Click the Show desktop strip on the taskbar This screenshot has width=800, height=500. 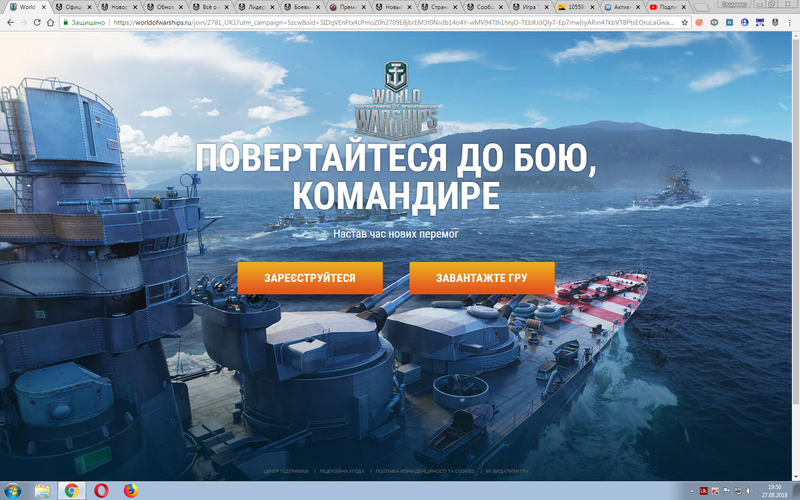point(796,491)
